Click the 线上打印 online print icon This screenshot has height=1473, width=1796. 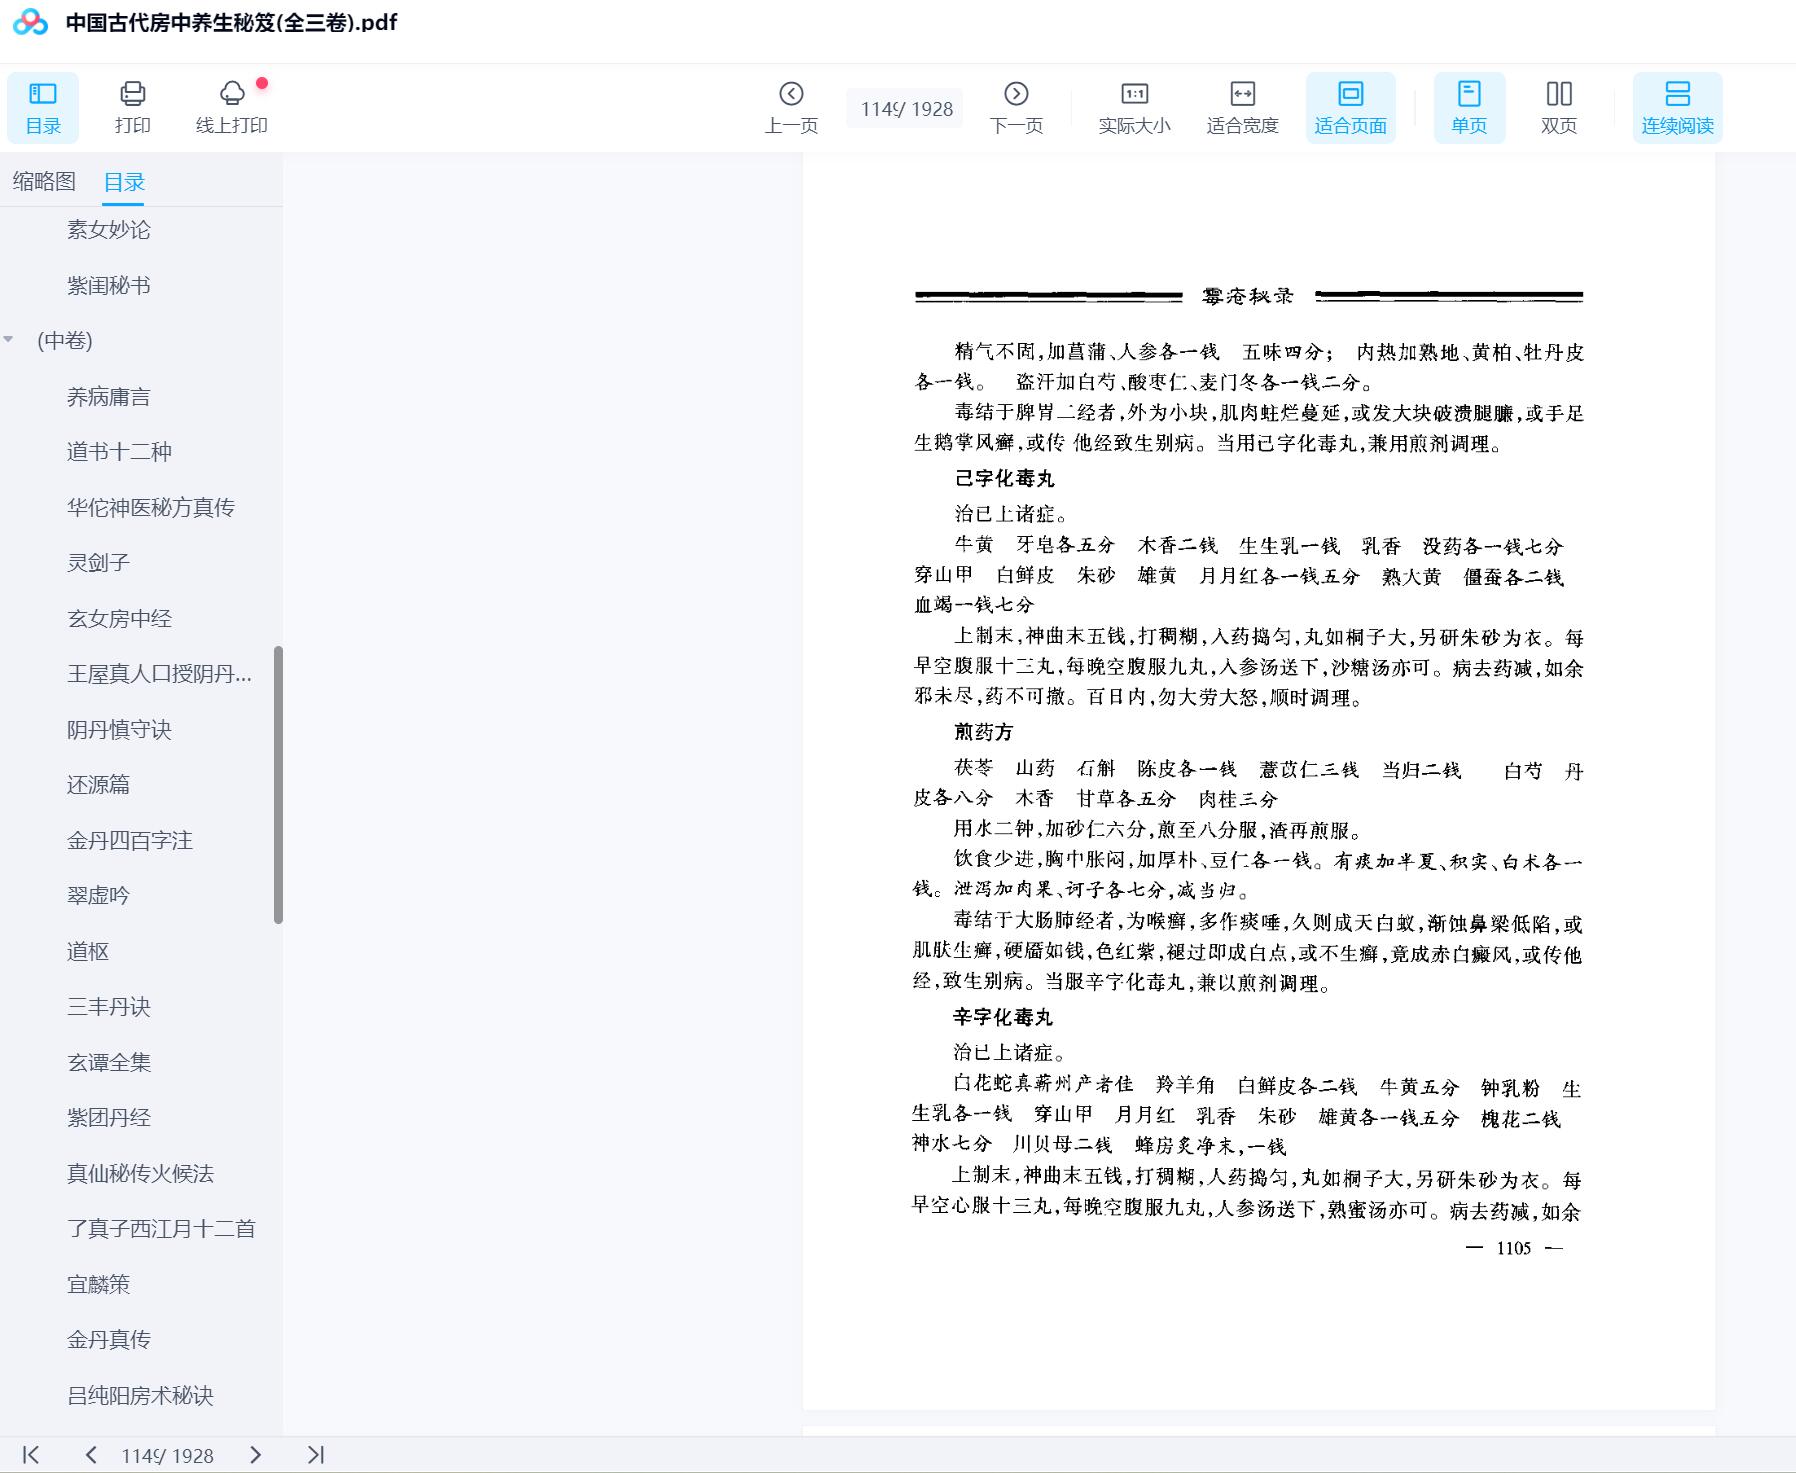point(232,106)
